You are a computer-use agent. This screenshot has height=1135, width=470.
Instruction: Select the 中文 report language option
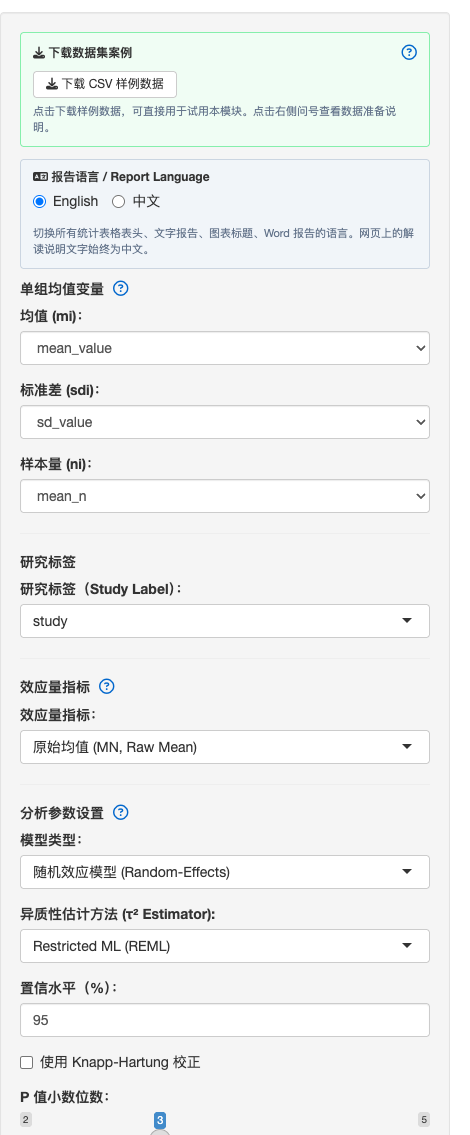[118, 201]
